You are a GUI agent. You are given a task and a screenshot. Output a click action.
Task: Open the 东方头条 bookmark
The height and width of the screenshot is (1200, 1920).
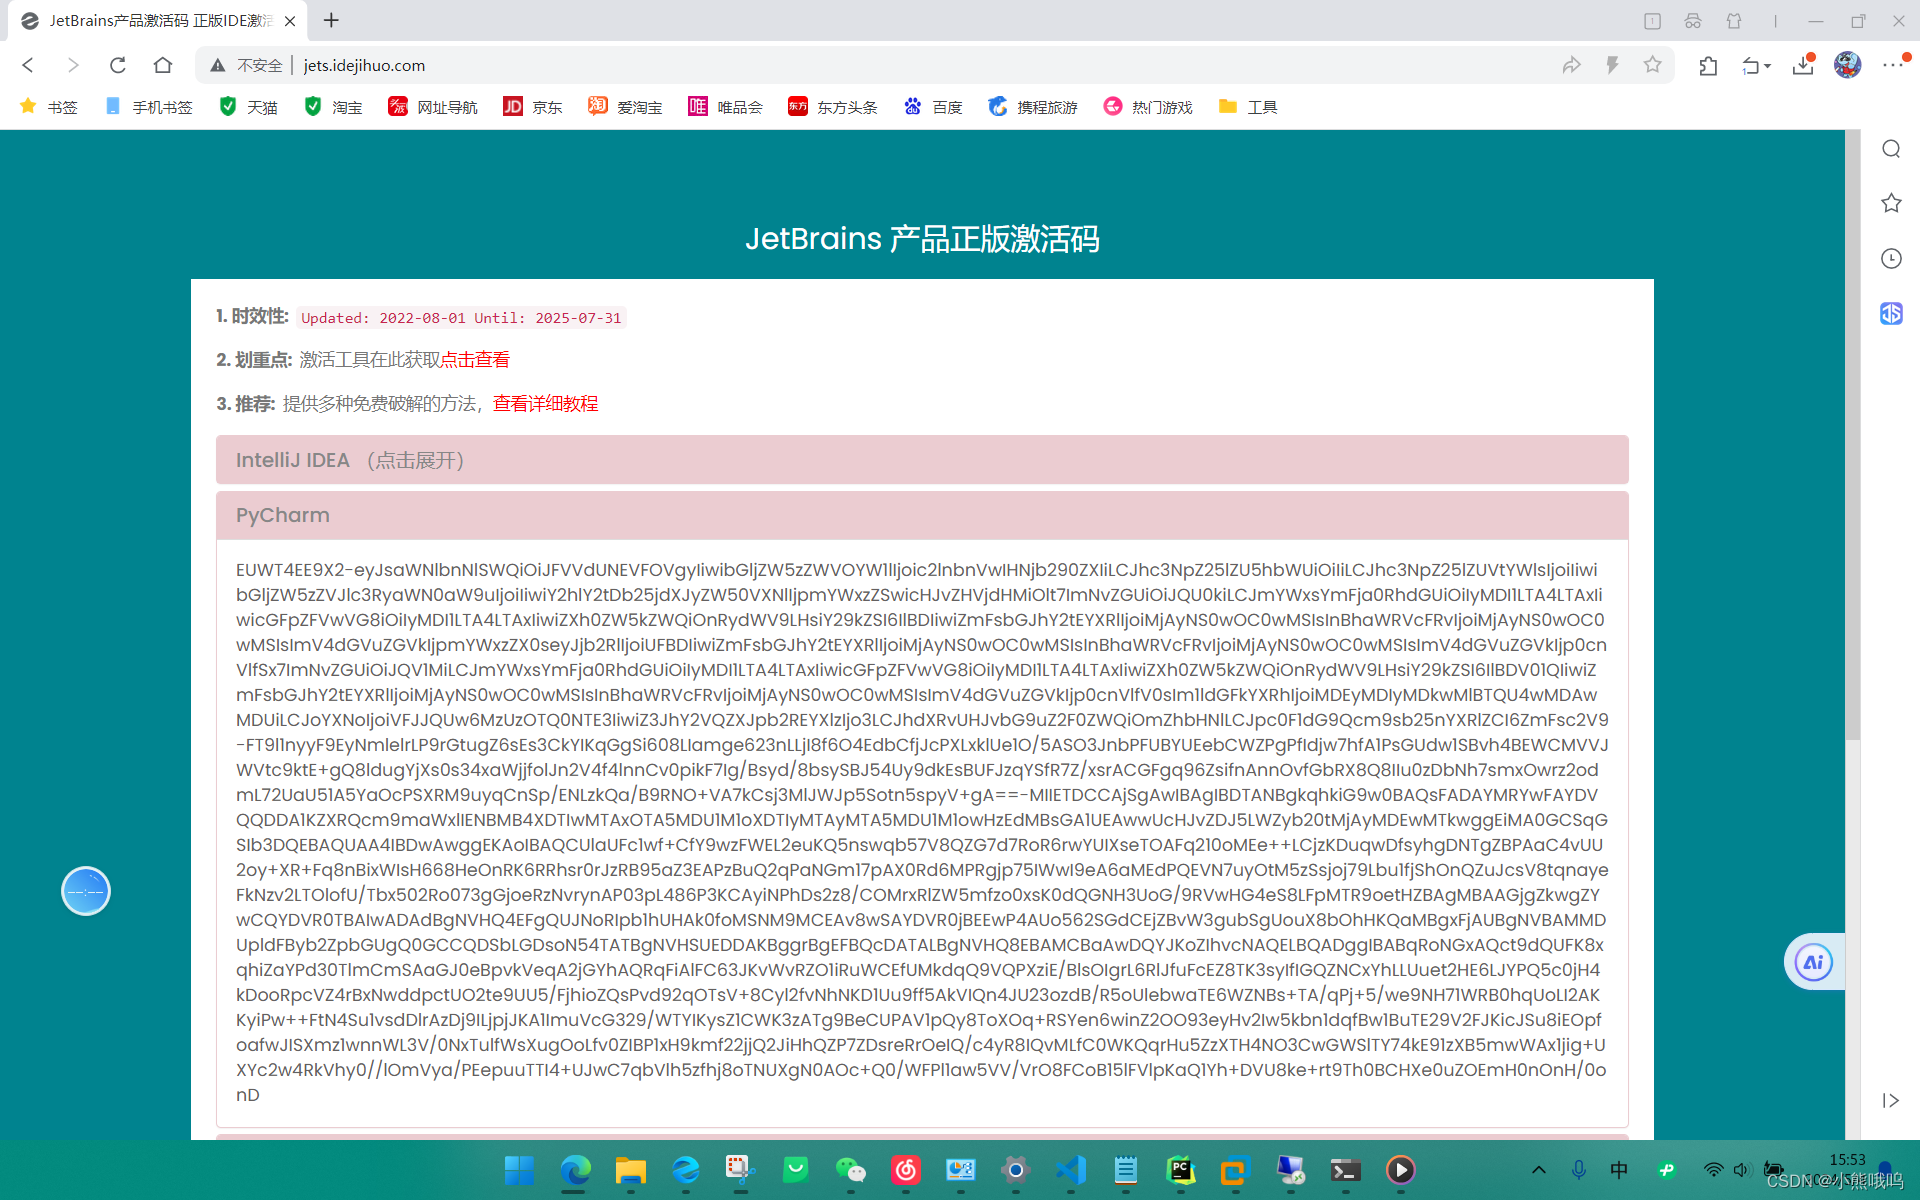click(x=832, y=107)
